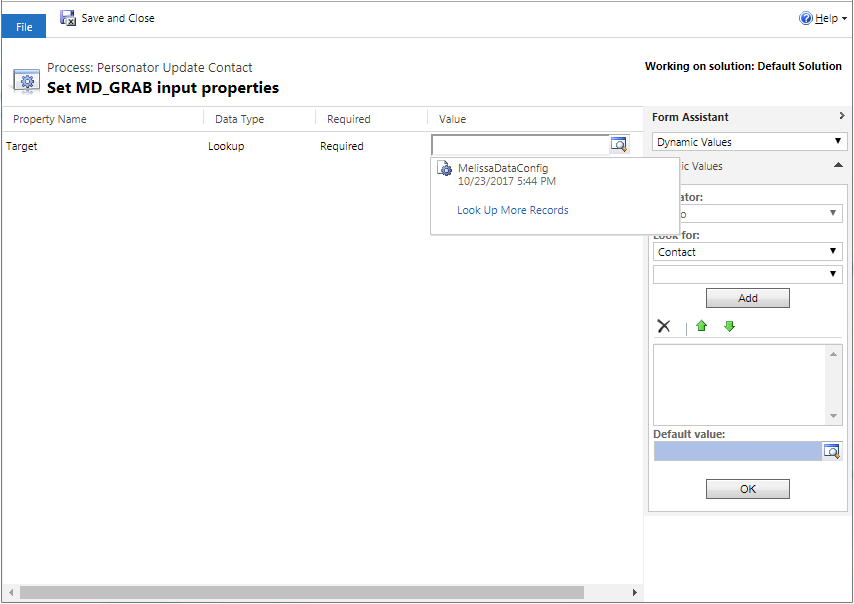Expand the Form Assistant arrow
Screen dimensions: 854x604
[x=841, y=117]
